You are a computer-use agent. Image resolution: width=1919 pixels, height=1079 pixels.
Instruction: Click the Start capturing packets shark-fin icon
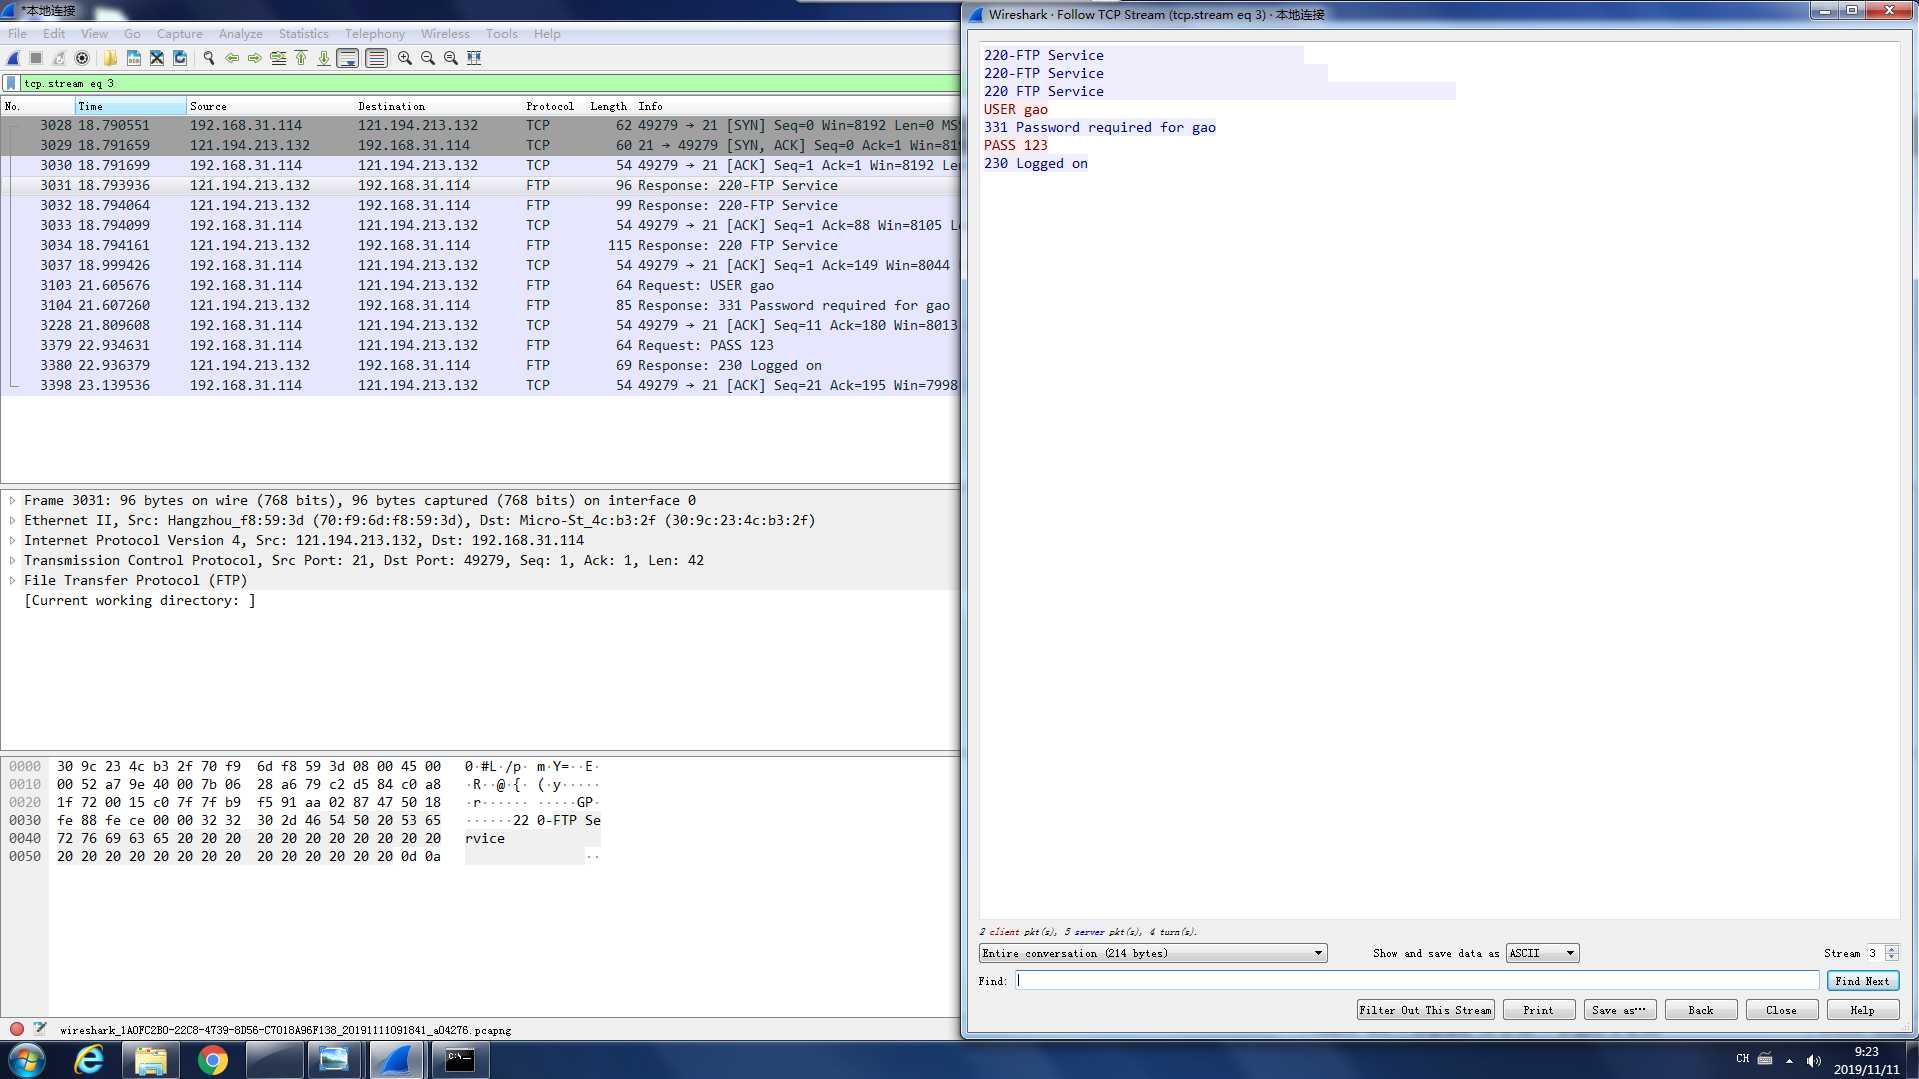[14, 58]
